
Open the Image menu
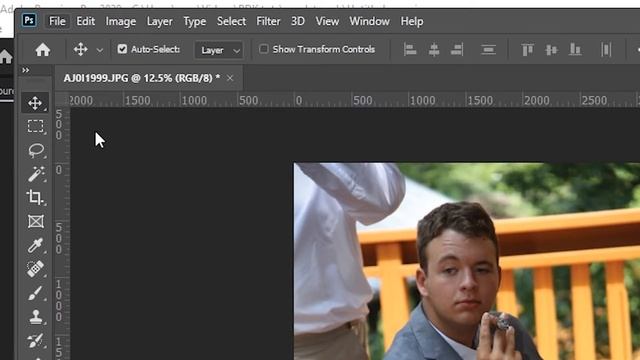click(x=121, y=21)
